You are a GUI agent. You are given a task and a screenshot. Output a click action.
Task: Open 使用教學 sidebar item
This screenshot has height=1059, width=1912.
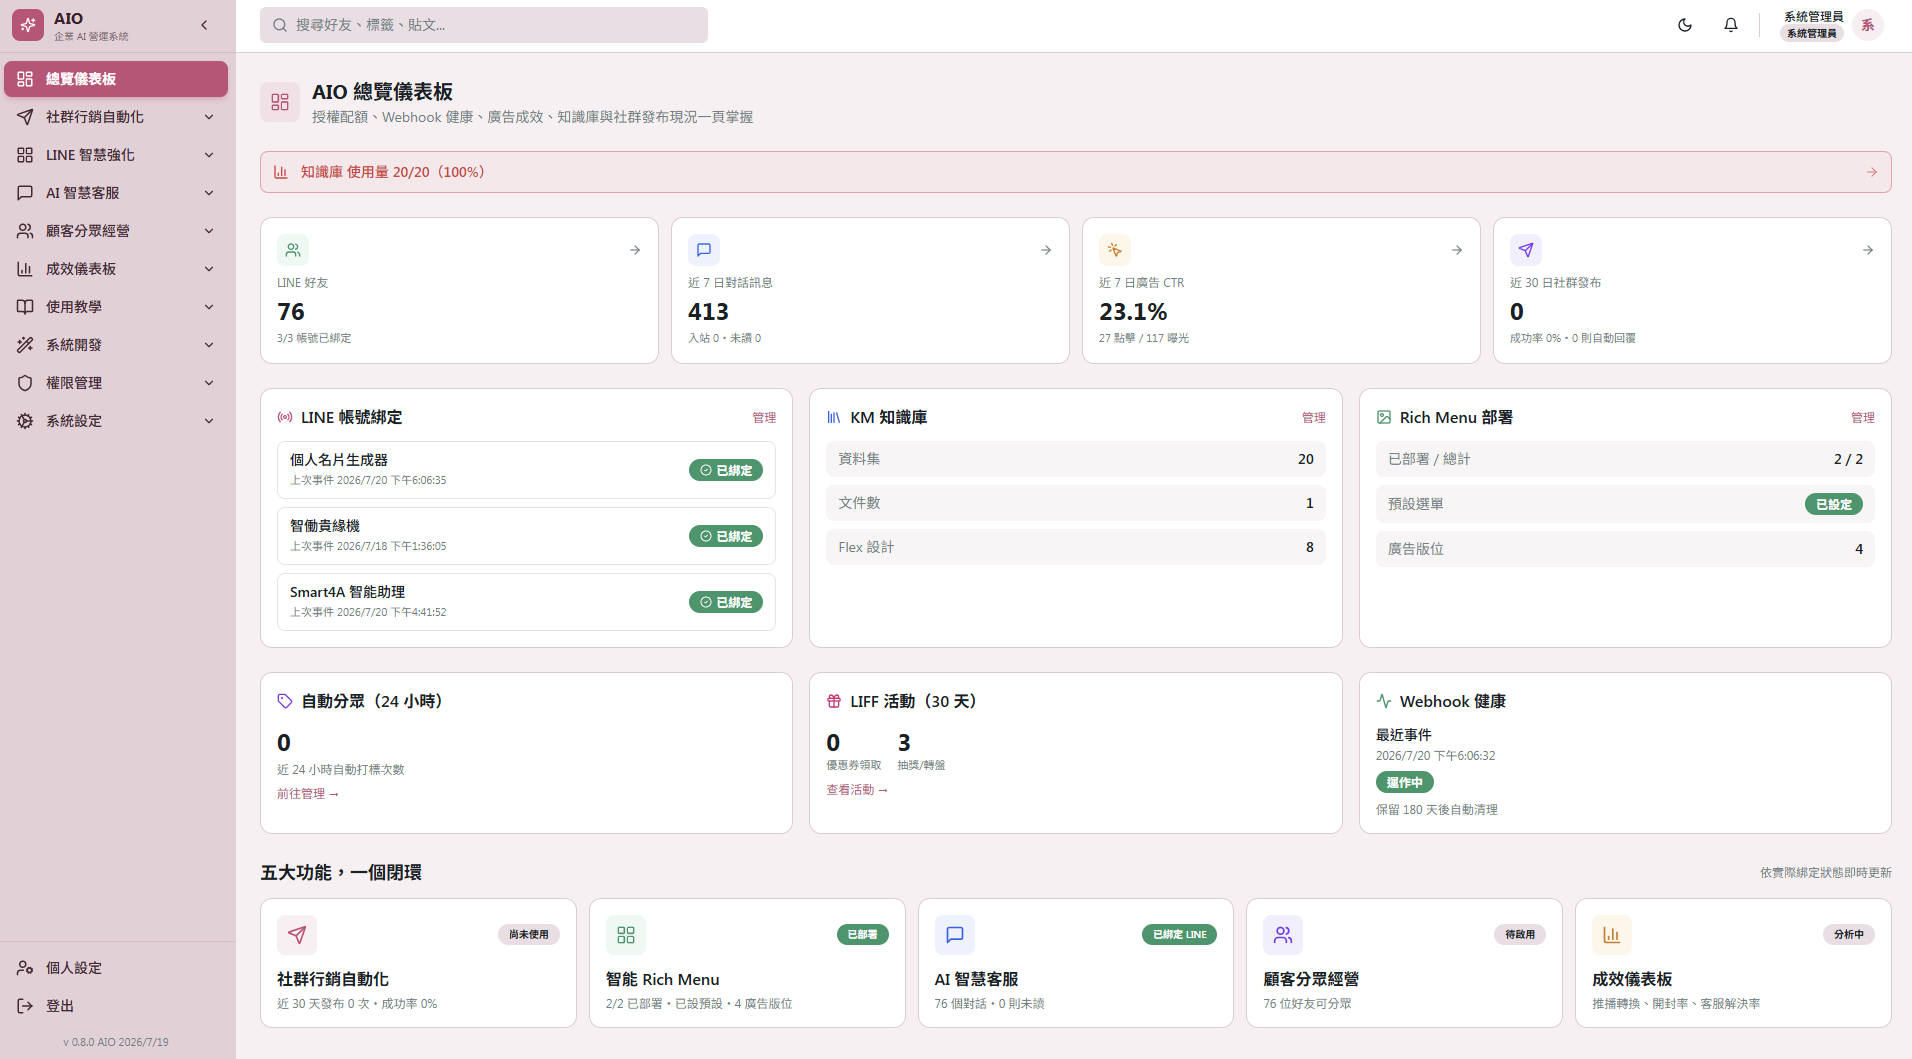pyautogui.click(x=116, y=307)
